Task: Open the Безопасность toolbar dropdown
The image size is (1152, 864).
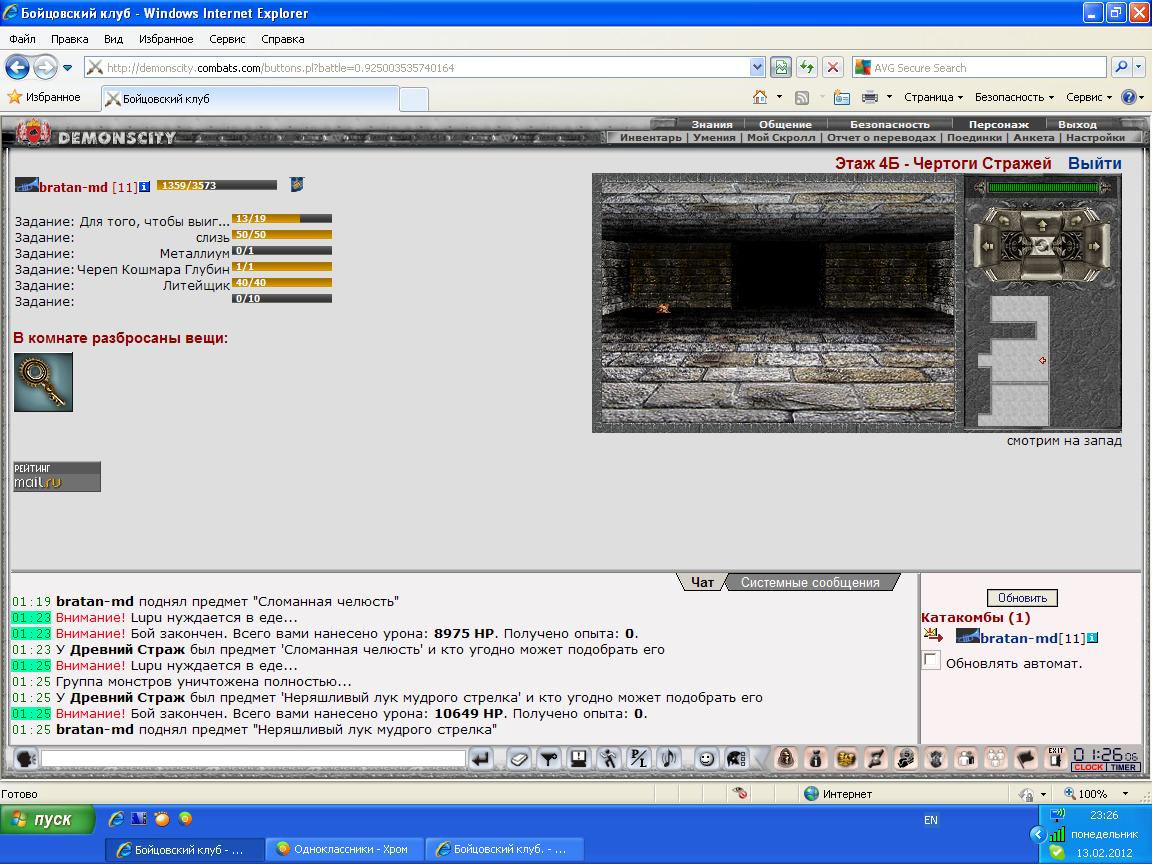Action: [x=1014, y=97]
